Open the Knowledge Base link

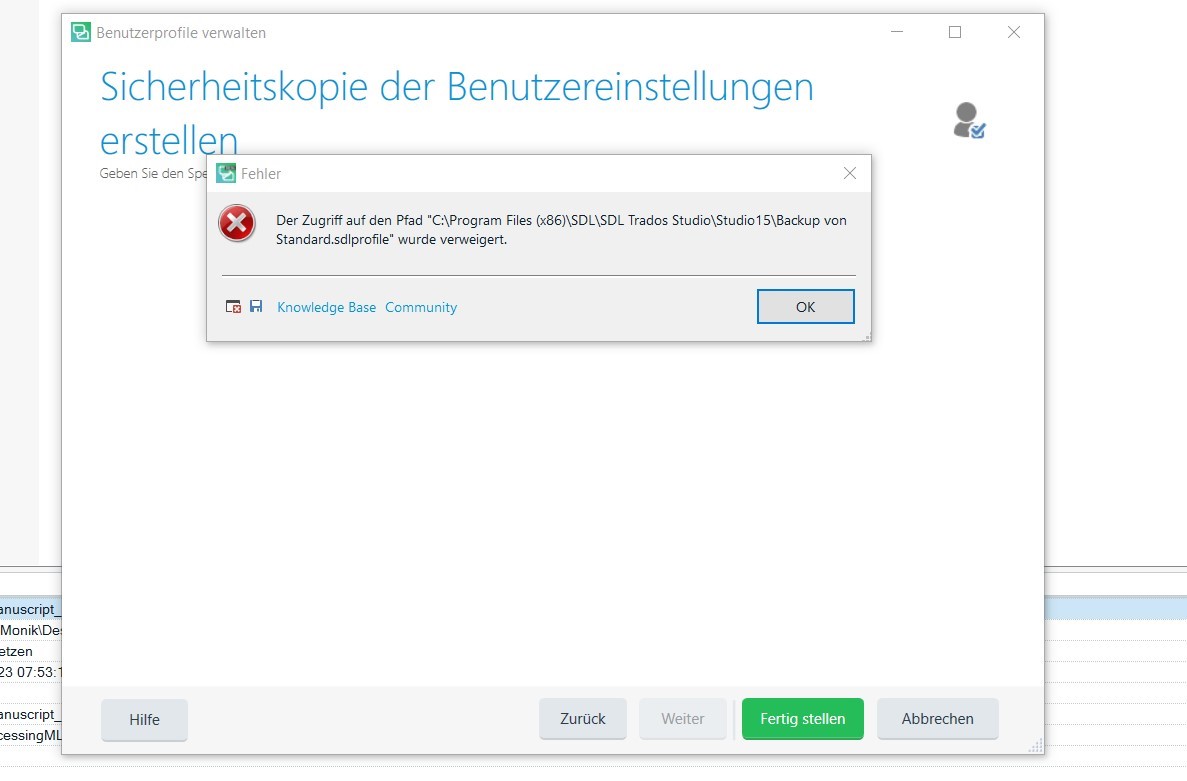point(326,307)
